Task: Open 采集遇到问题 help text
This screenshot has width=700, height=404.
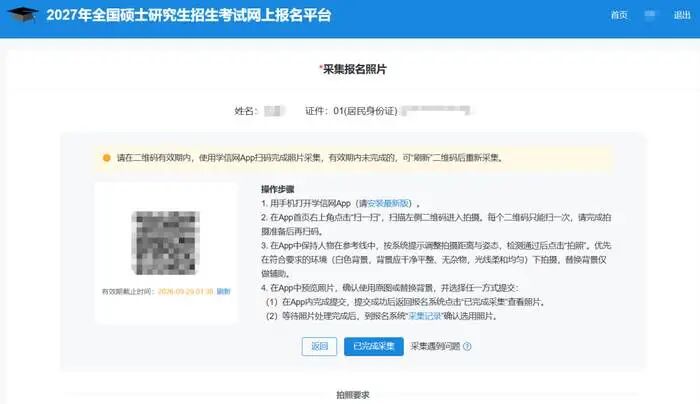Action: point(435,346)
